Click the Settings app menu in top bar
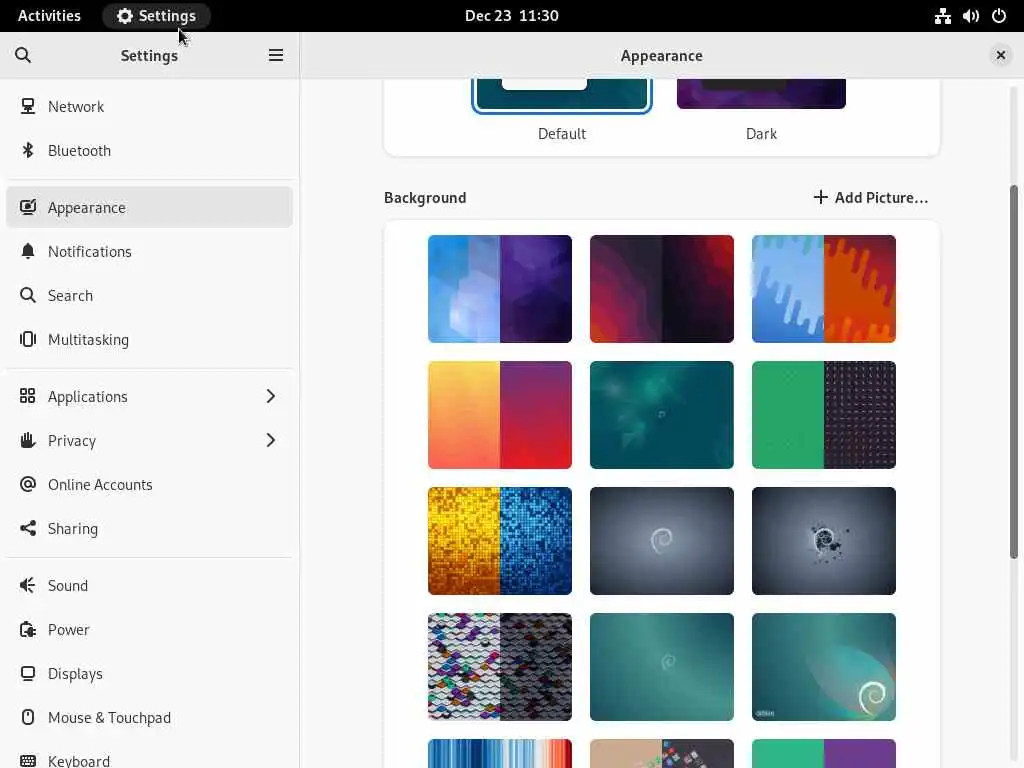This screenshot has width=1024, height=768. pyautogui.click(x=157, y=16)
